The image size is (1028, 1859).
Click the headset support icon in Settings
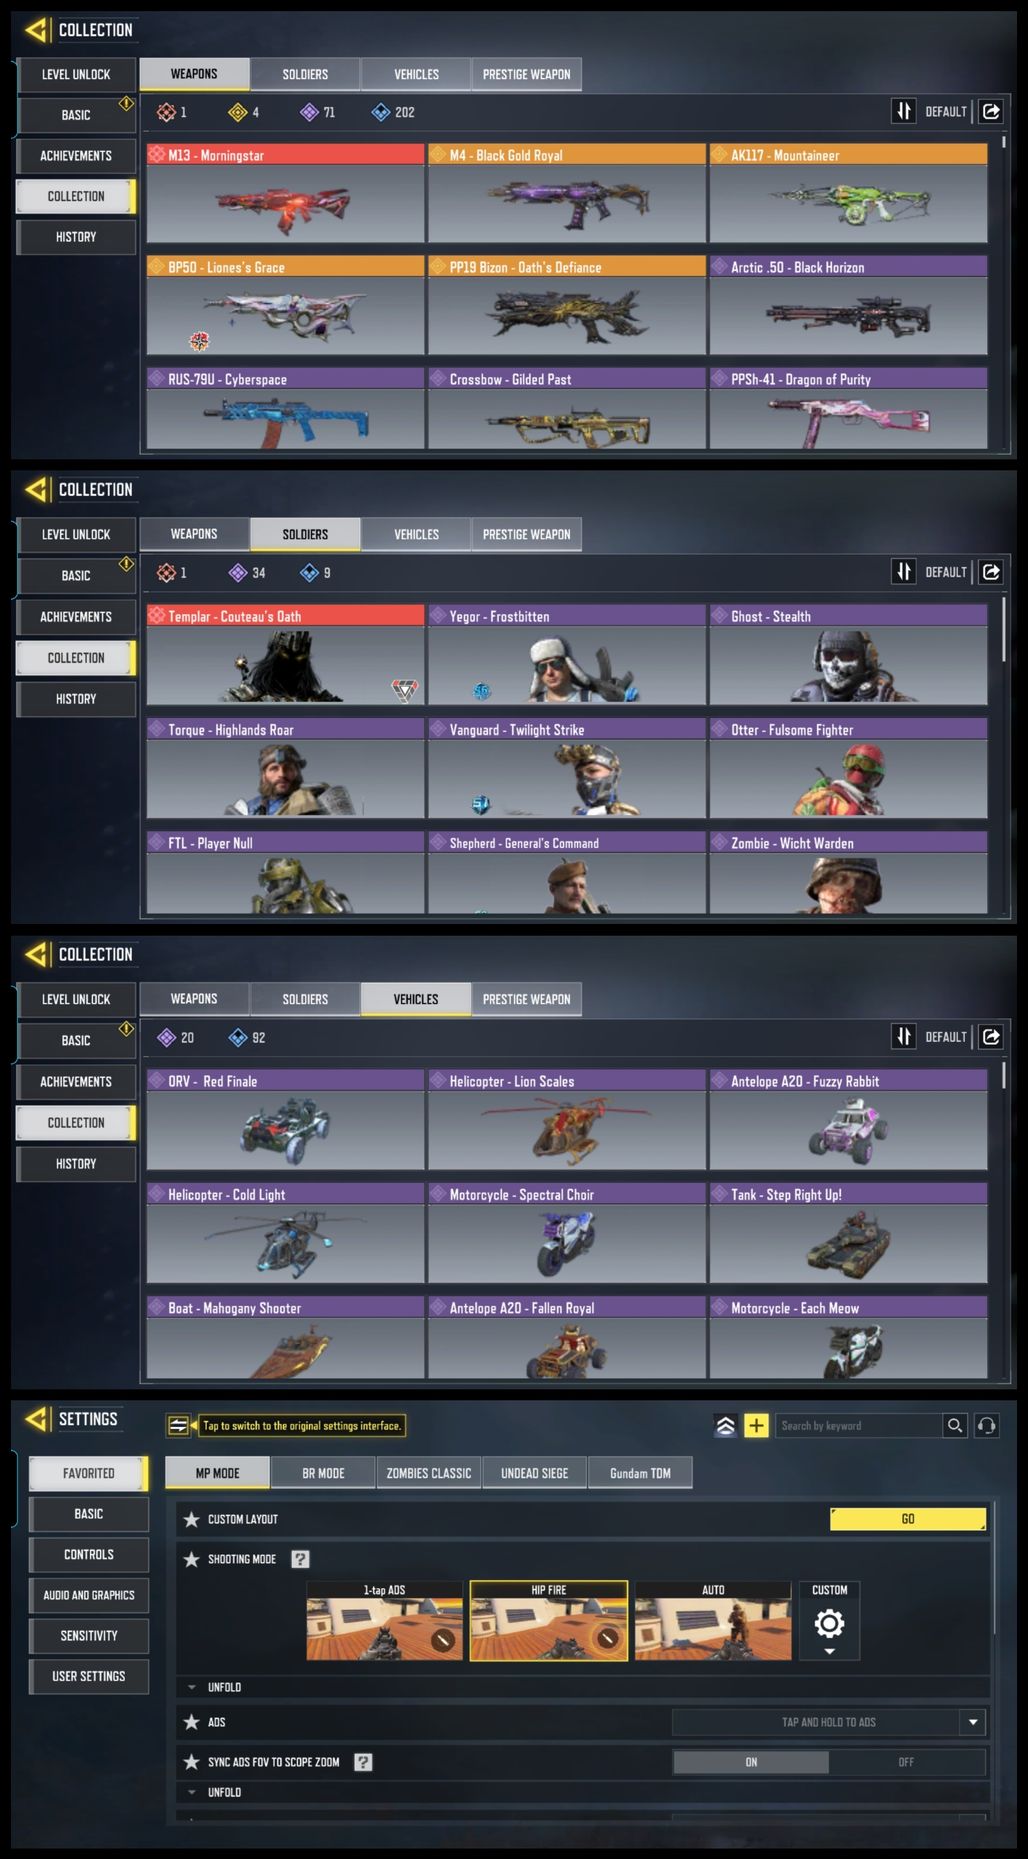click(x=987, y=1426)
